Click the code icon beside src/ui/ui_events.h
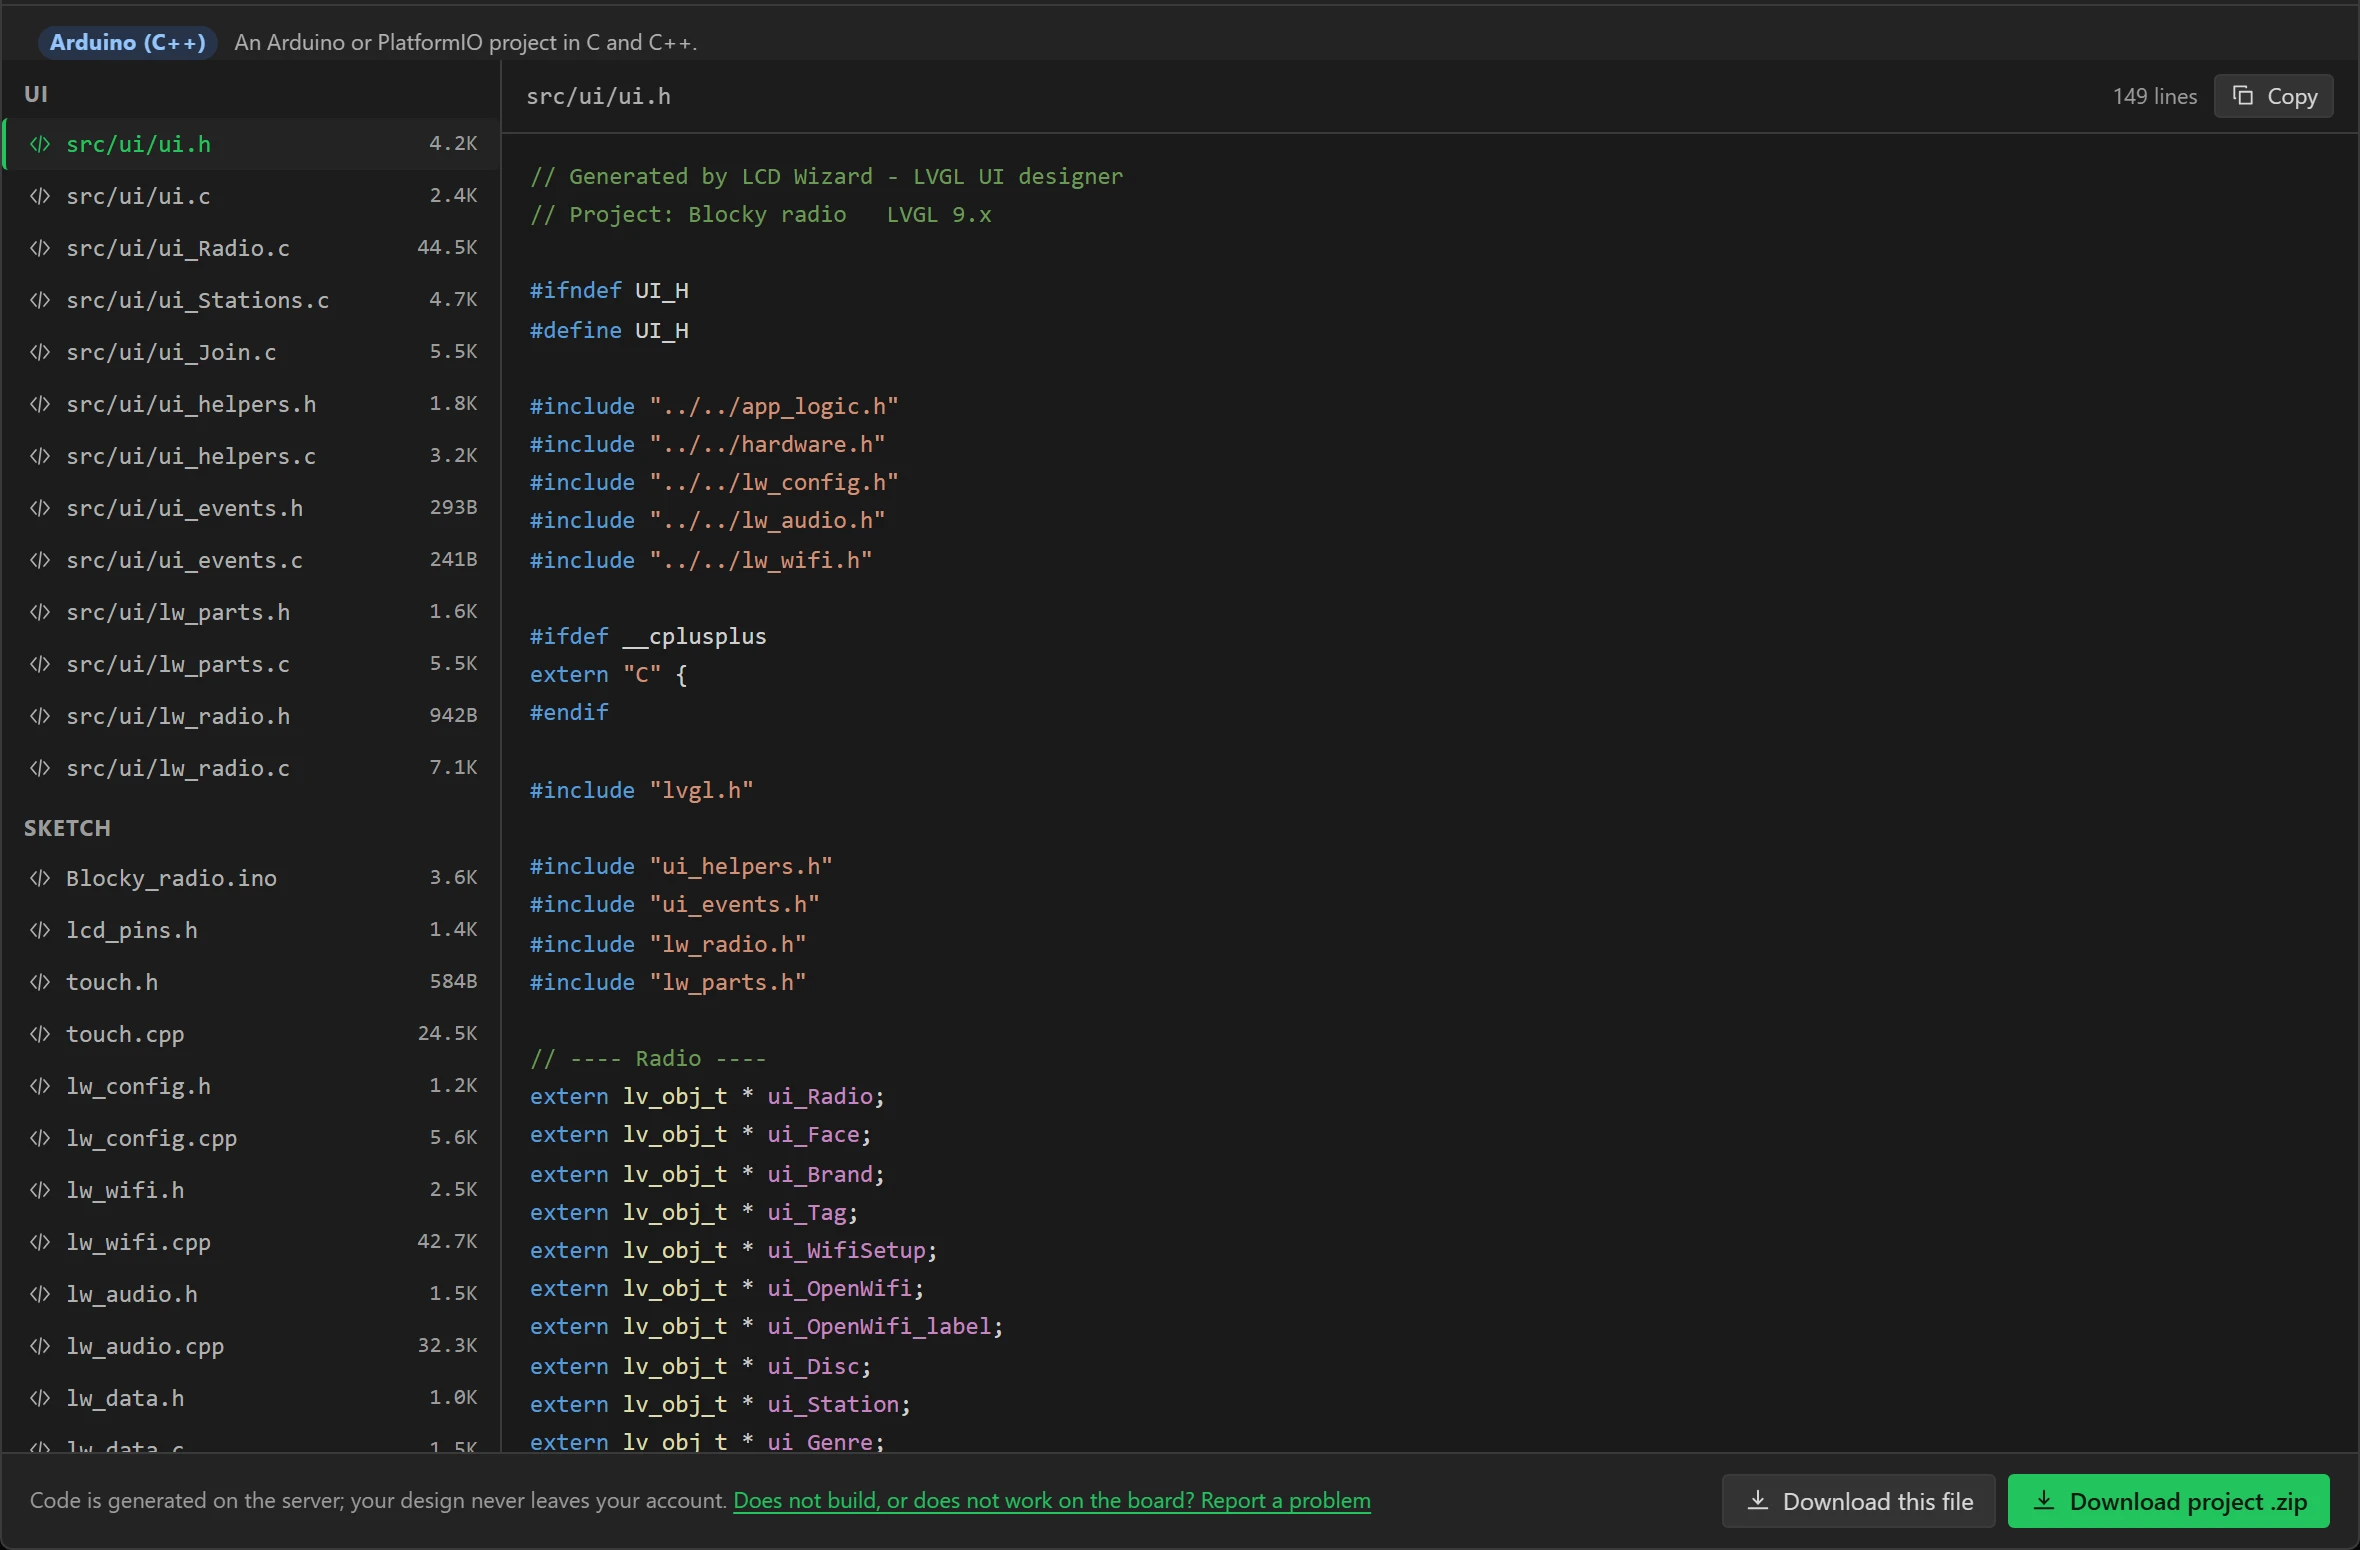This screenshot has height=1550, width=2360. click(40, 508)
